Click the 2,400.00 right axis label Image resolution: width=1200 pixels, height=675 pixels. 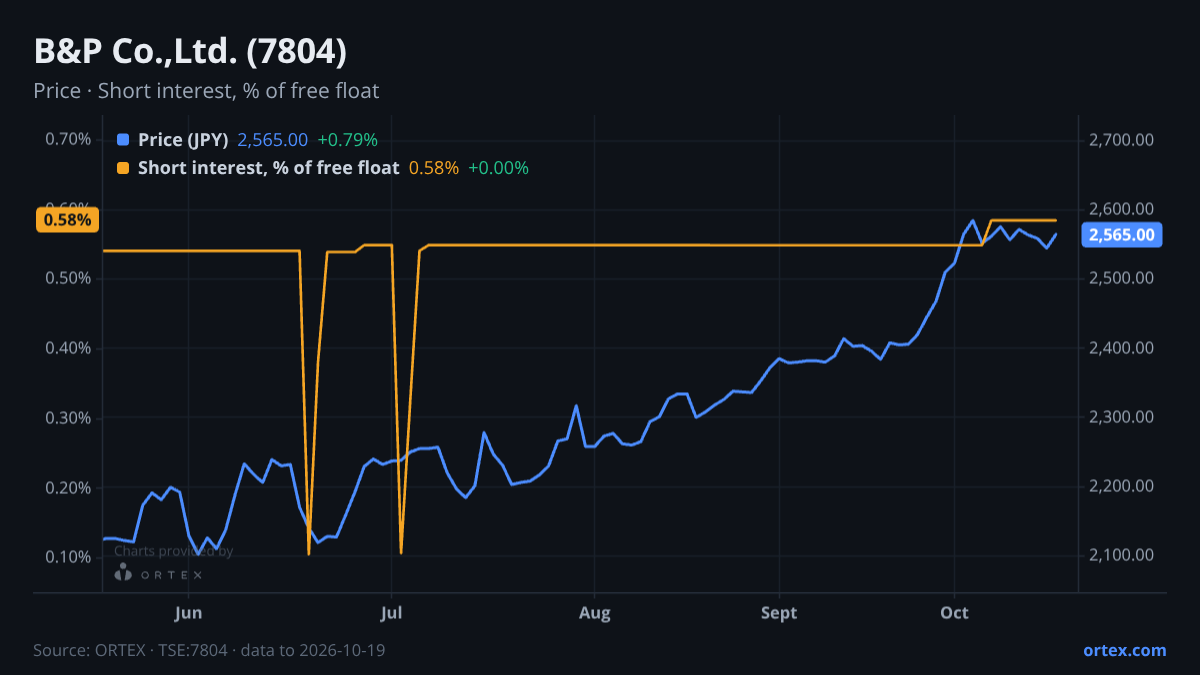pyautogui.click(x=1121, y=348)
